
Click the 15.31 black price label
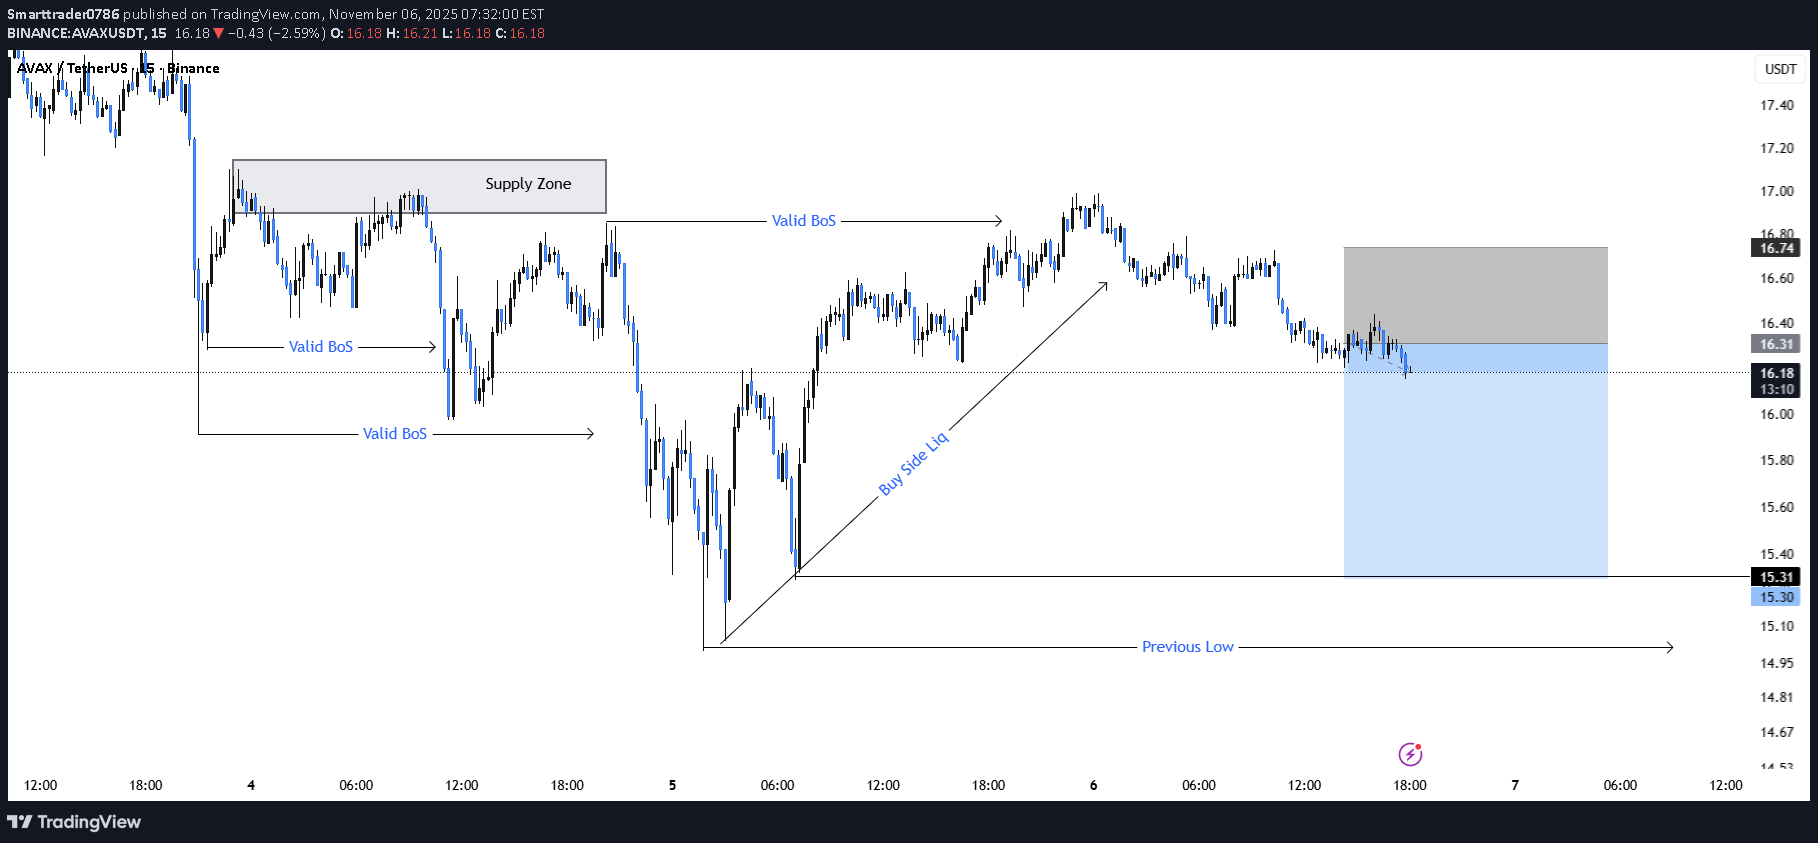point(1776,577)
